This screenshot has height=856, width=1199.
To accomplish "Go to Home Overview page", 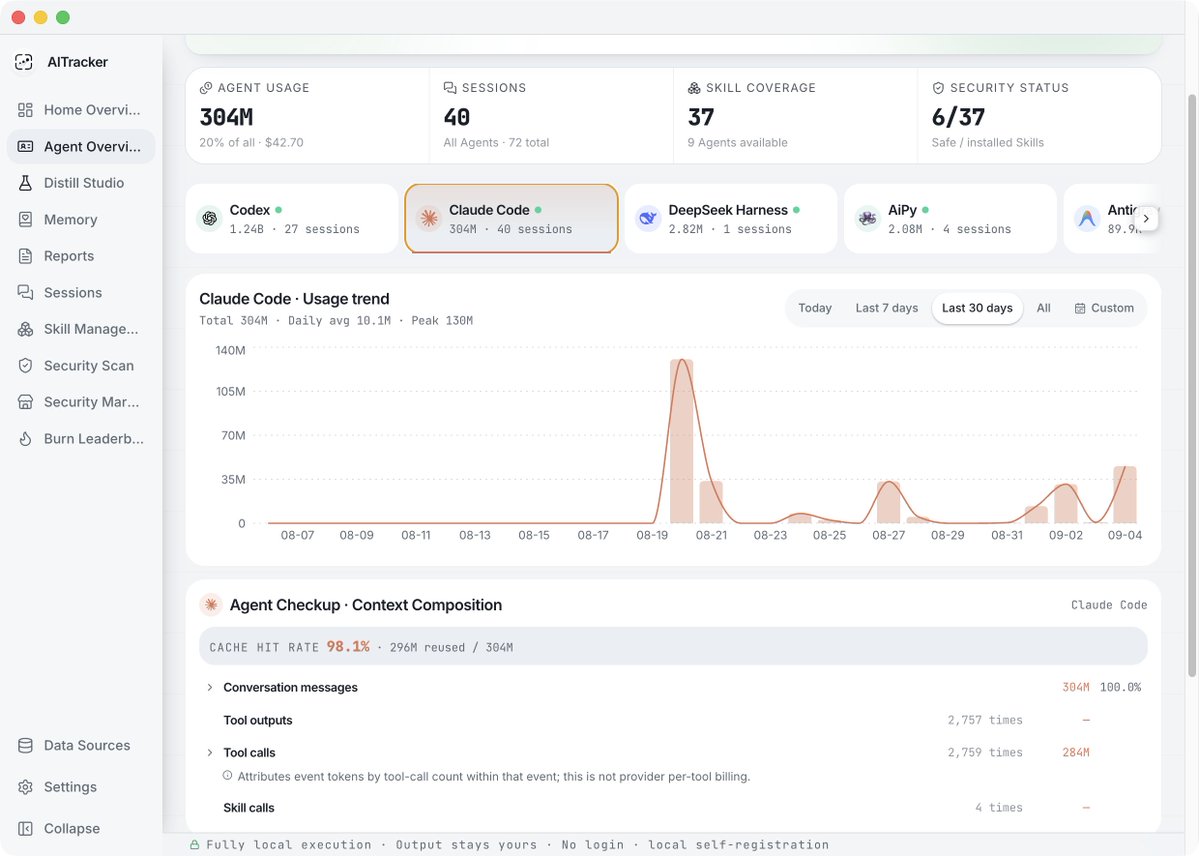I will 81,110.
